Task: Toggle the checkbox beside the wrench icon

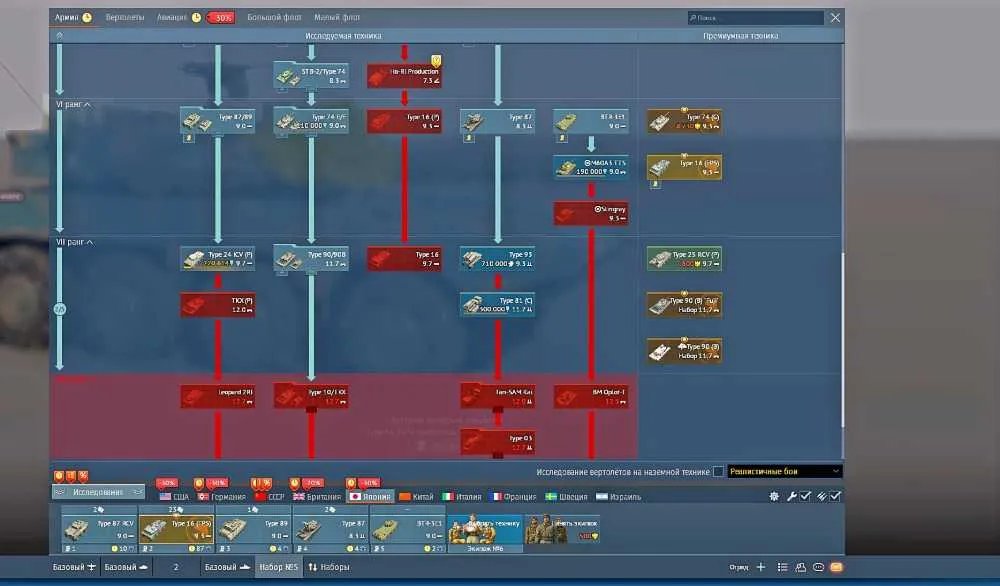Action: tap(805, 496)
